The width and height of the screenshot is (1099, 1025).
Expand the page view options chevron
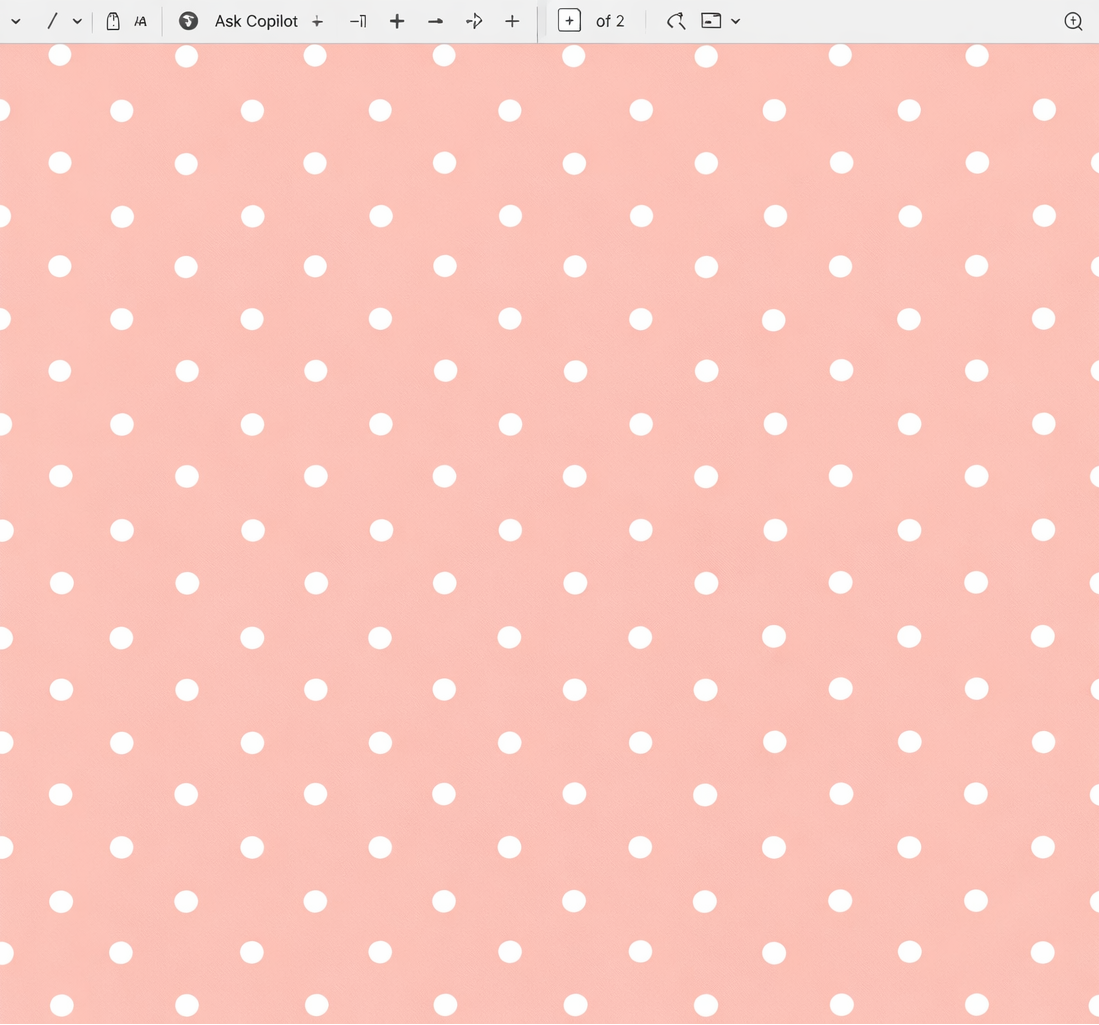[735, 22]
